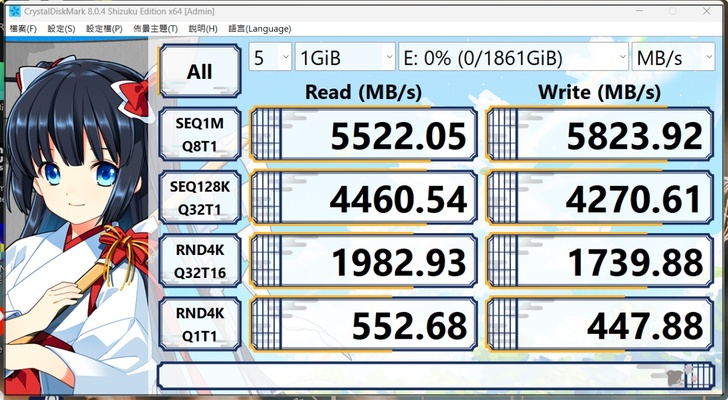The width and height of the screenshot is (728, 400).
Task: Close the CrystalDiskMark window
Action: (707, 11)
